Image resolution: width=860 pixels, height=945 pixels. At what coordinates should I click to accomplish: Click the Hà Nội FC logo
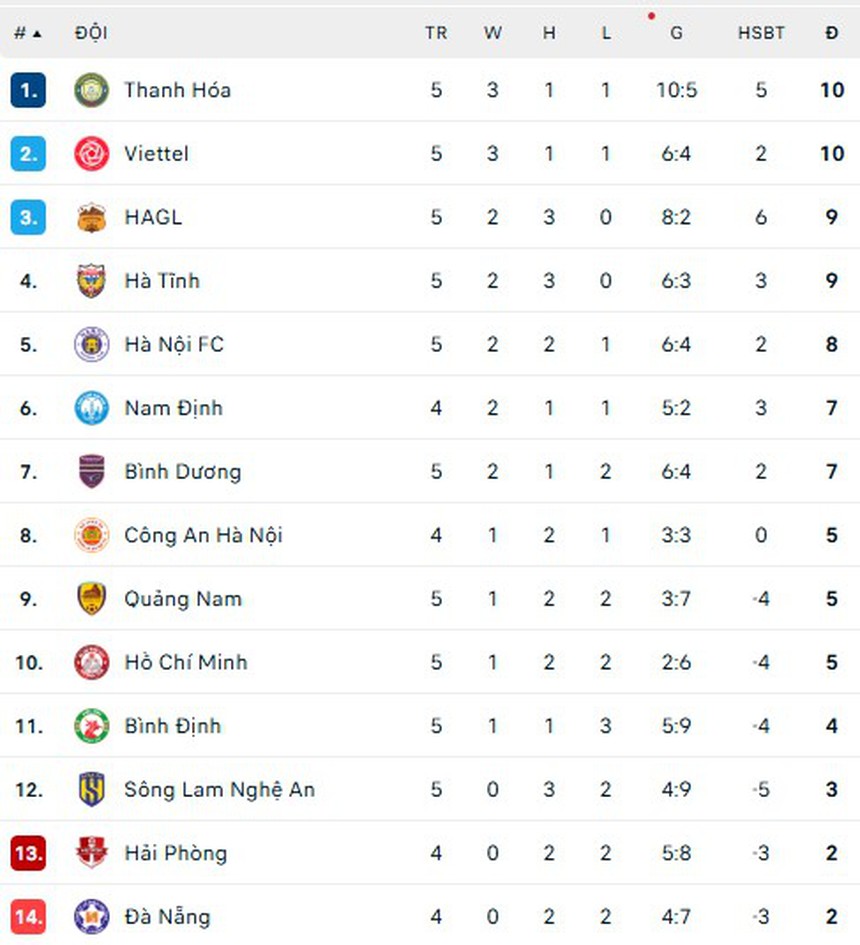[x=93, y=345]
